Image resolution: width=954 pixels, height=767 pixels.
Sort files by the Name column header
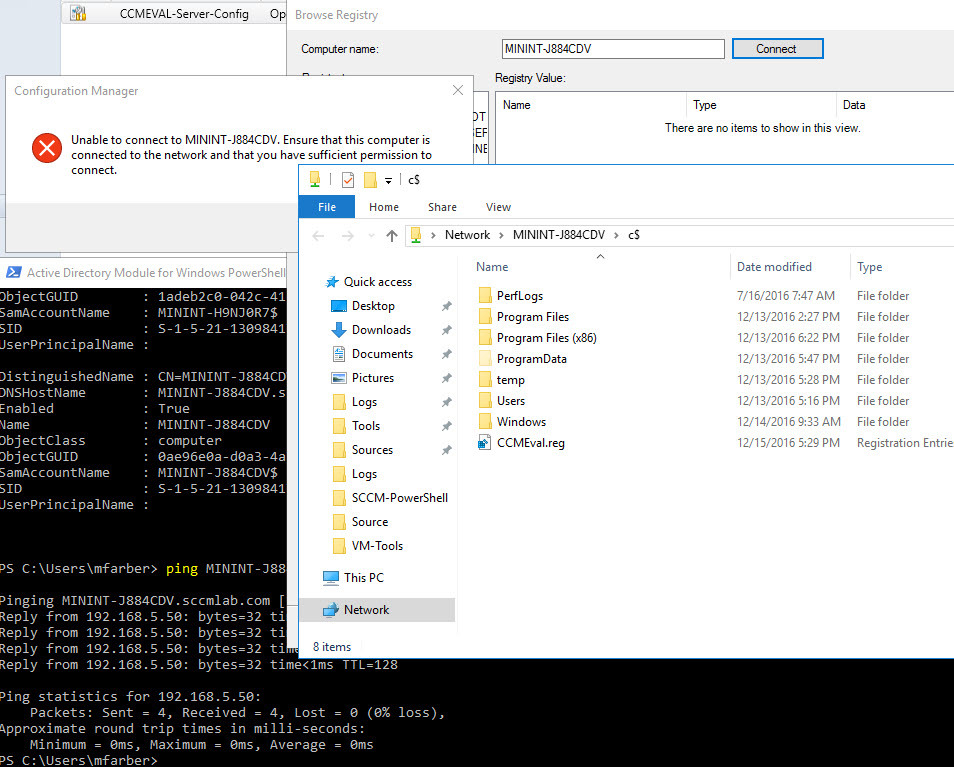click(492, 266)
